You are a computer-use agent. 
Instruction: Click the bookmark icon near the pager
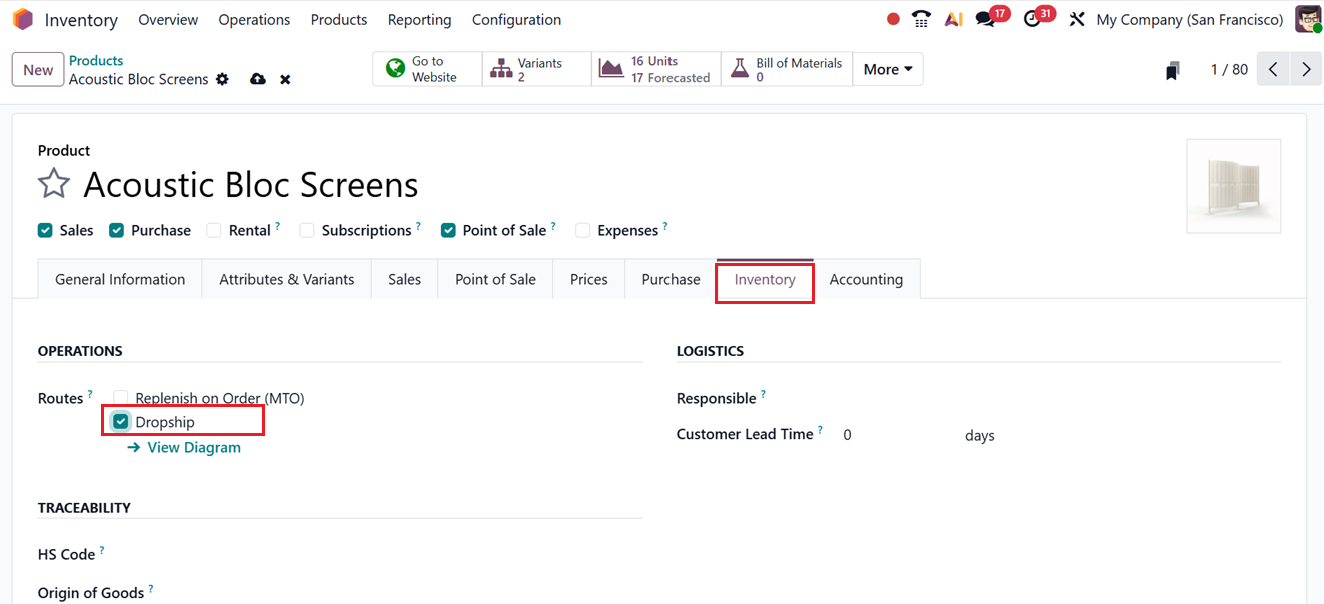pos(1172,70)
